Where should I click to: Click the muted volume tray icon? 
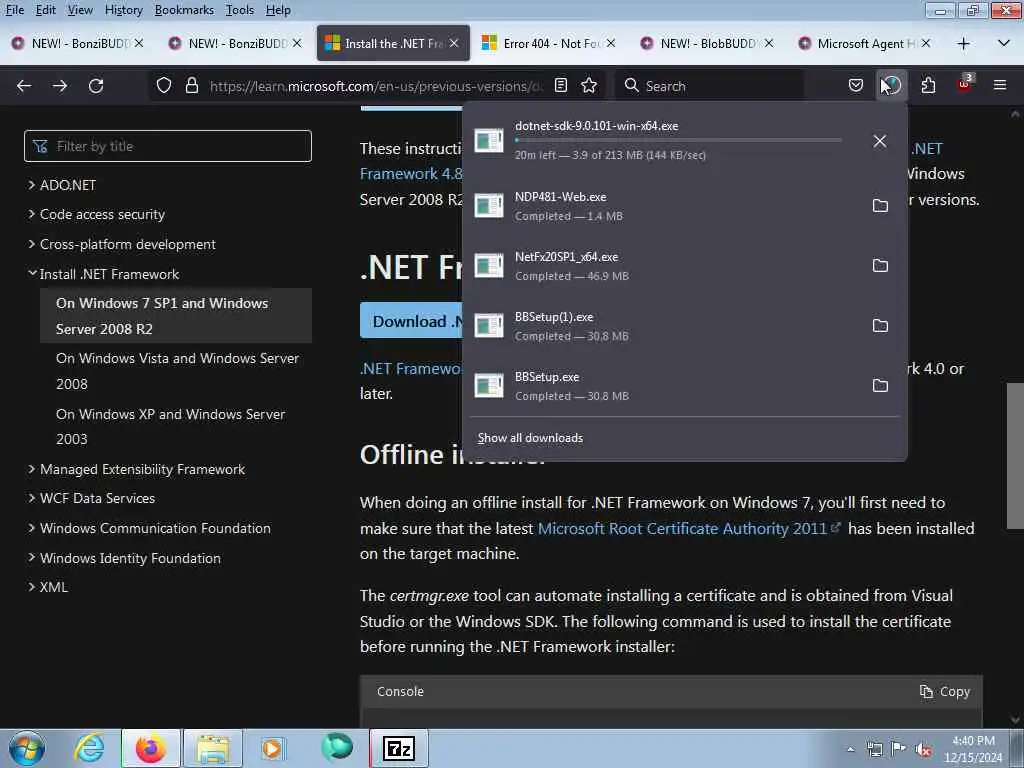[x=923, y=750]
